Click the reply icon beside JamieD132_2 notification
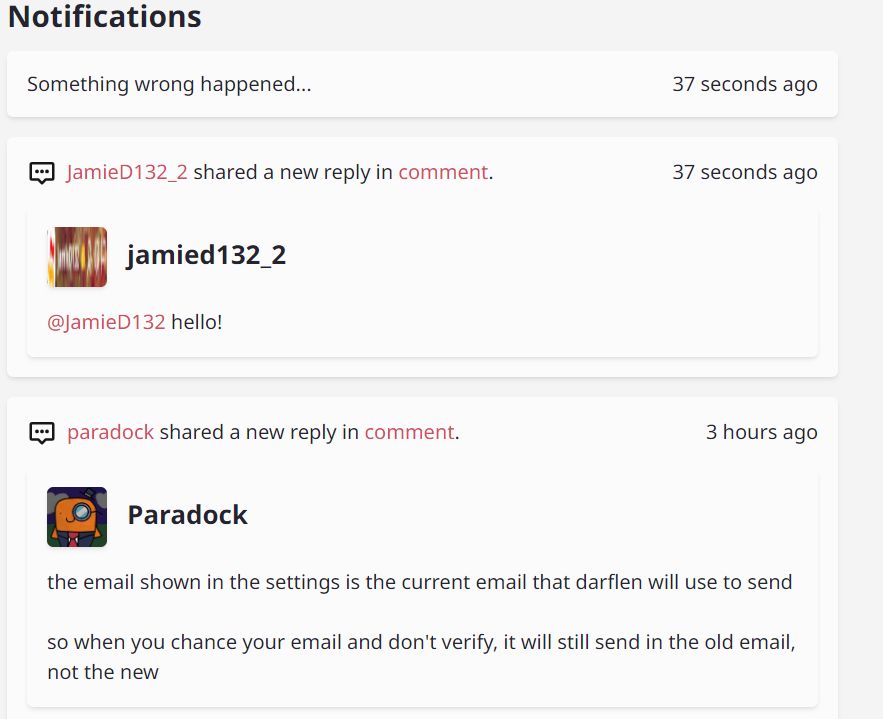This screenshot has height=719, width=883. (42, 173)
